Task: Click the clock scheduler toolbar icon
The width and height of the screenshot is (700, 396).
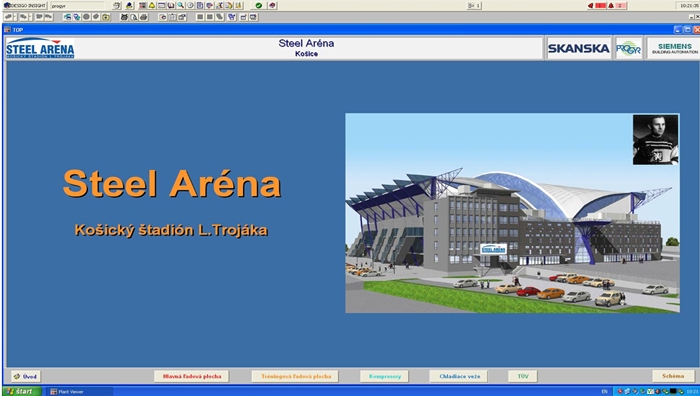Action: [190, 5]
